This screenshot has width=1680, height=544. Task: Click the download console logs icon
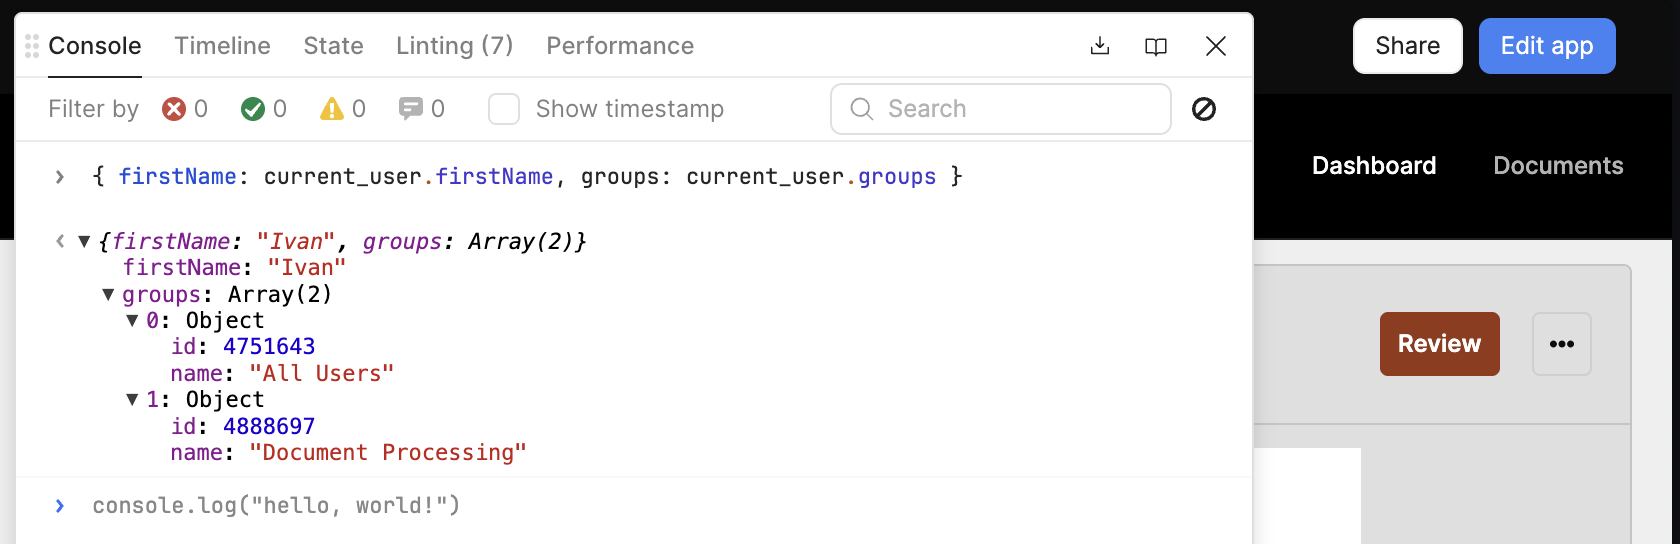click(x=1100, y=46)
